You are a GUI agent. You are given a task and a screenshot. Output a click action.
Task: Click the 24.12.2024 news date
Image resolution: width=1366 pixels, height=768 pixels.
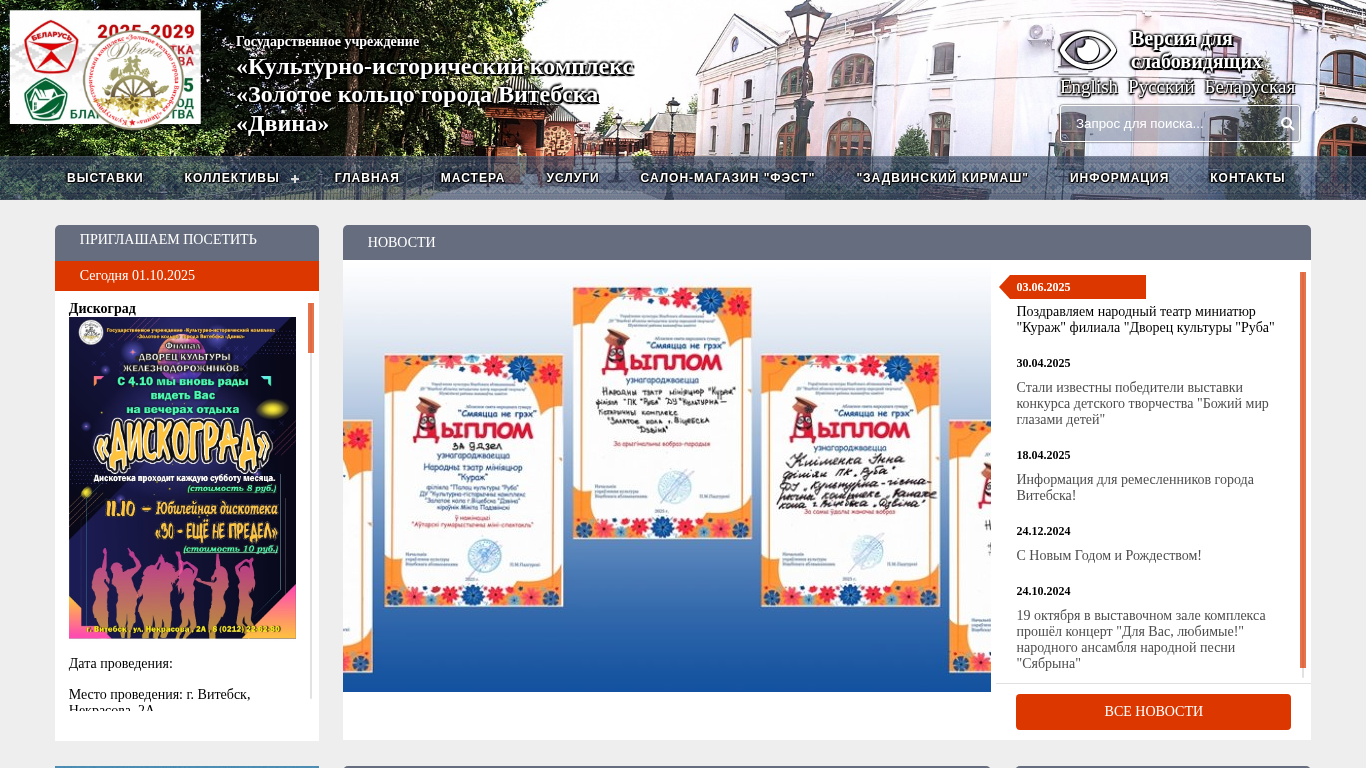click(x=1043, y=531)
